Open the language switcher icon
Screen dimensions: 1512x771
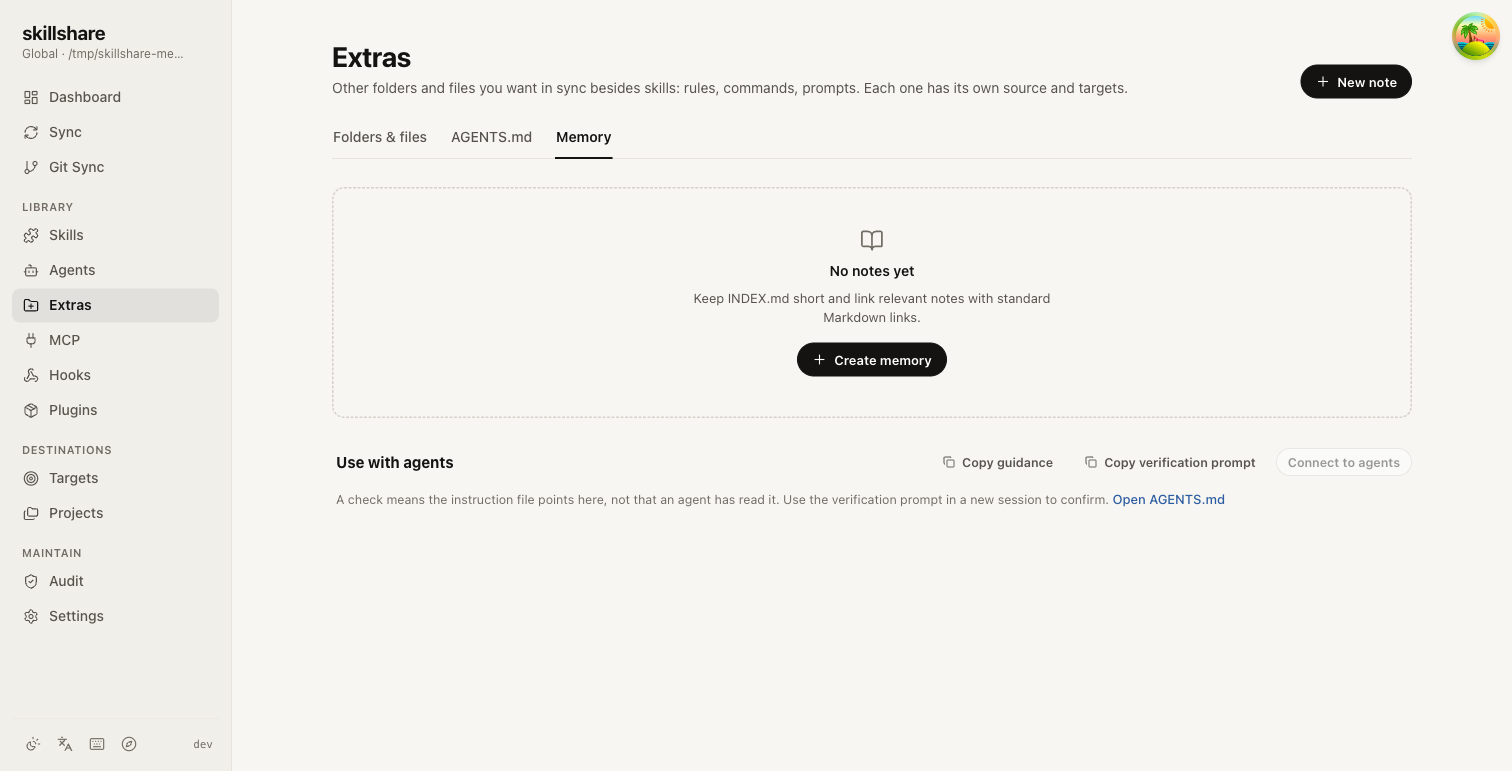[65, 744]
